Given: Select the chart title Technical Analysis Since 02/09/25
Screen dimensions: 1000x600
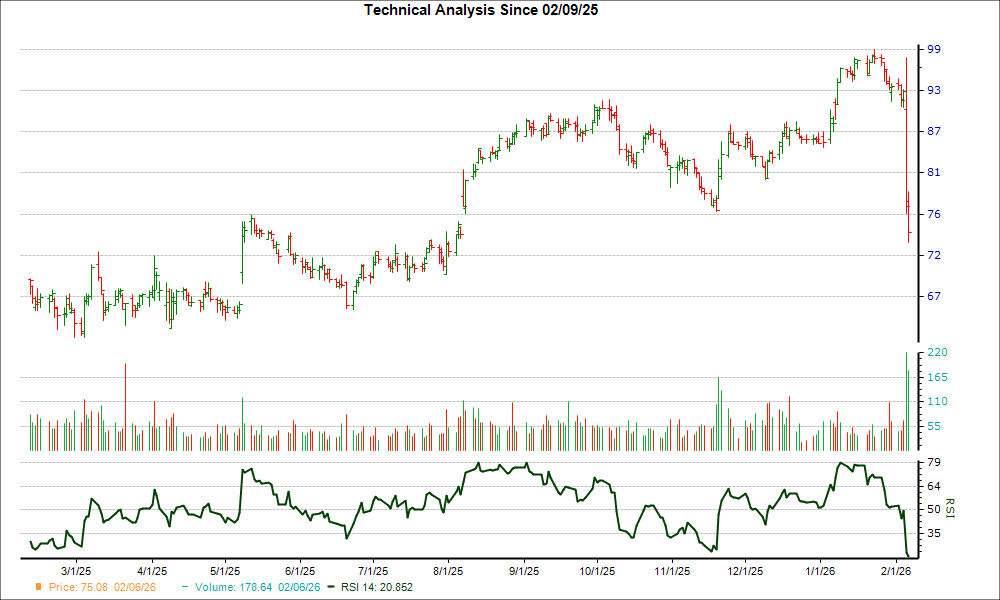Looking at the screenshot, I should coord(481,11).
